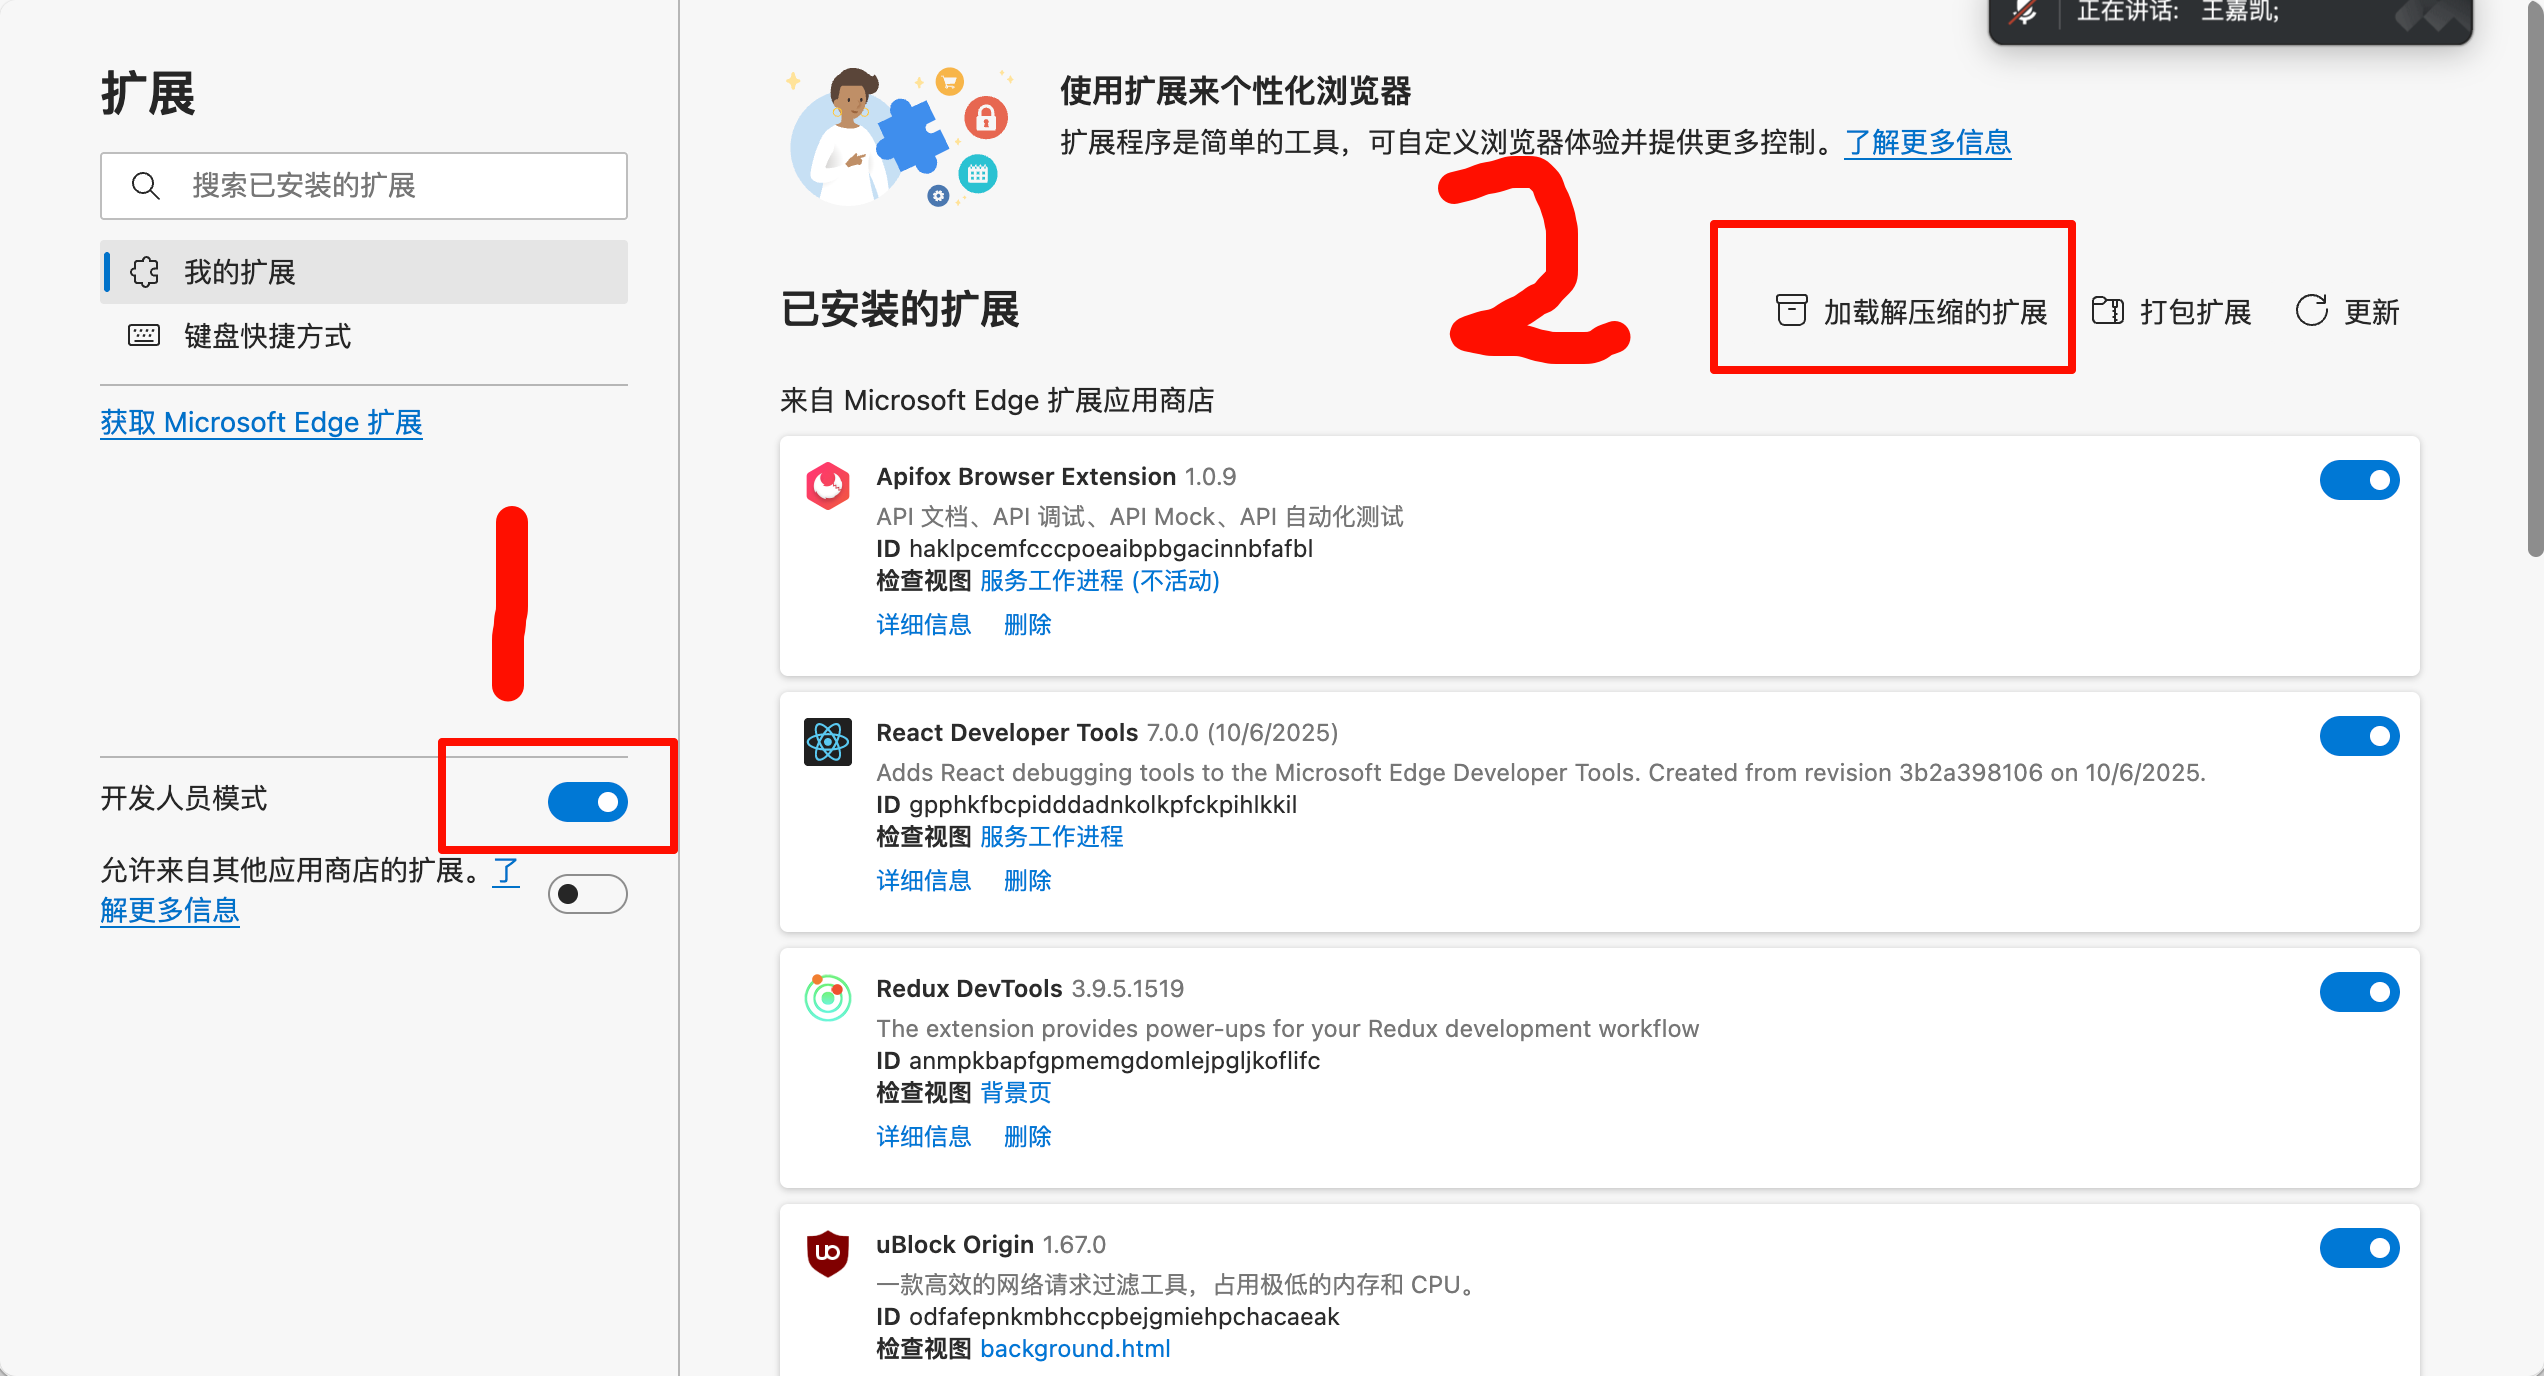The height and width of the screenshot is (1376, 2544).
Task: Open 我的扩展 sidebar section
Action: point(364,272)
